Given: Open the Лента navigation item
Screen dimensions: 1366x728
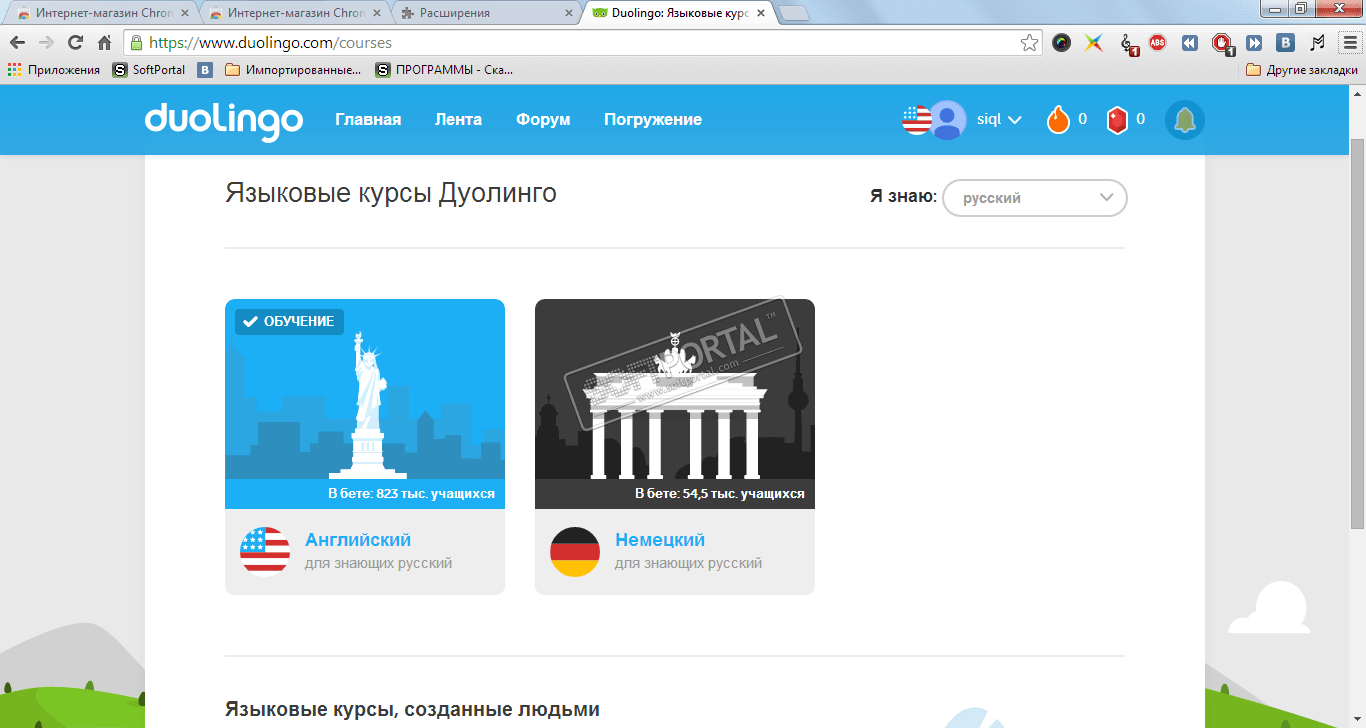Looking at the screenshot, I should pyautogui.click(x=458, y=120).
